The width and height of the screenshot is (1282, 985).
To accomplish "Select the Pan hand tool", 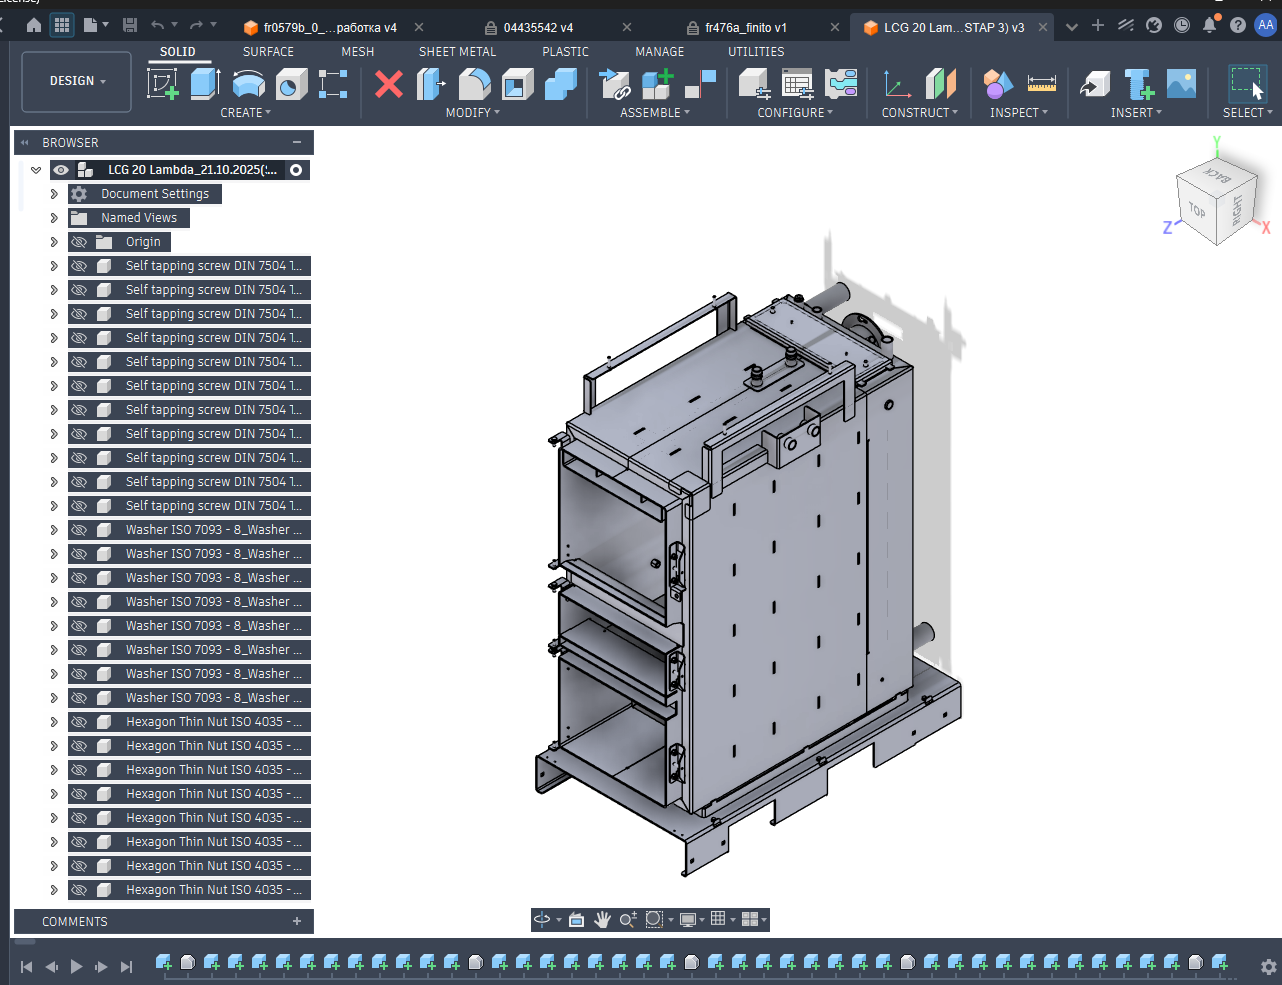I will (x=602, y=919).
